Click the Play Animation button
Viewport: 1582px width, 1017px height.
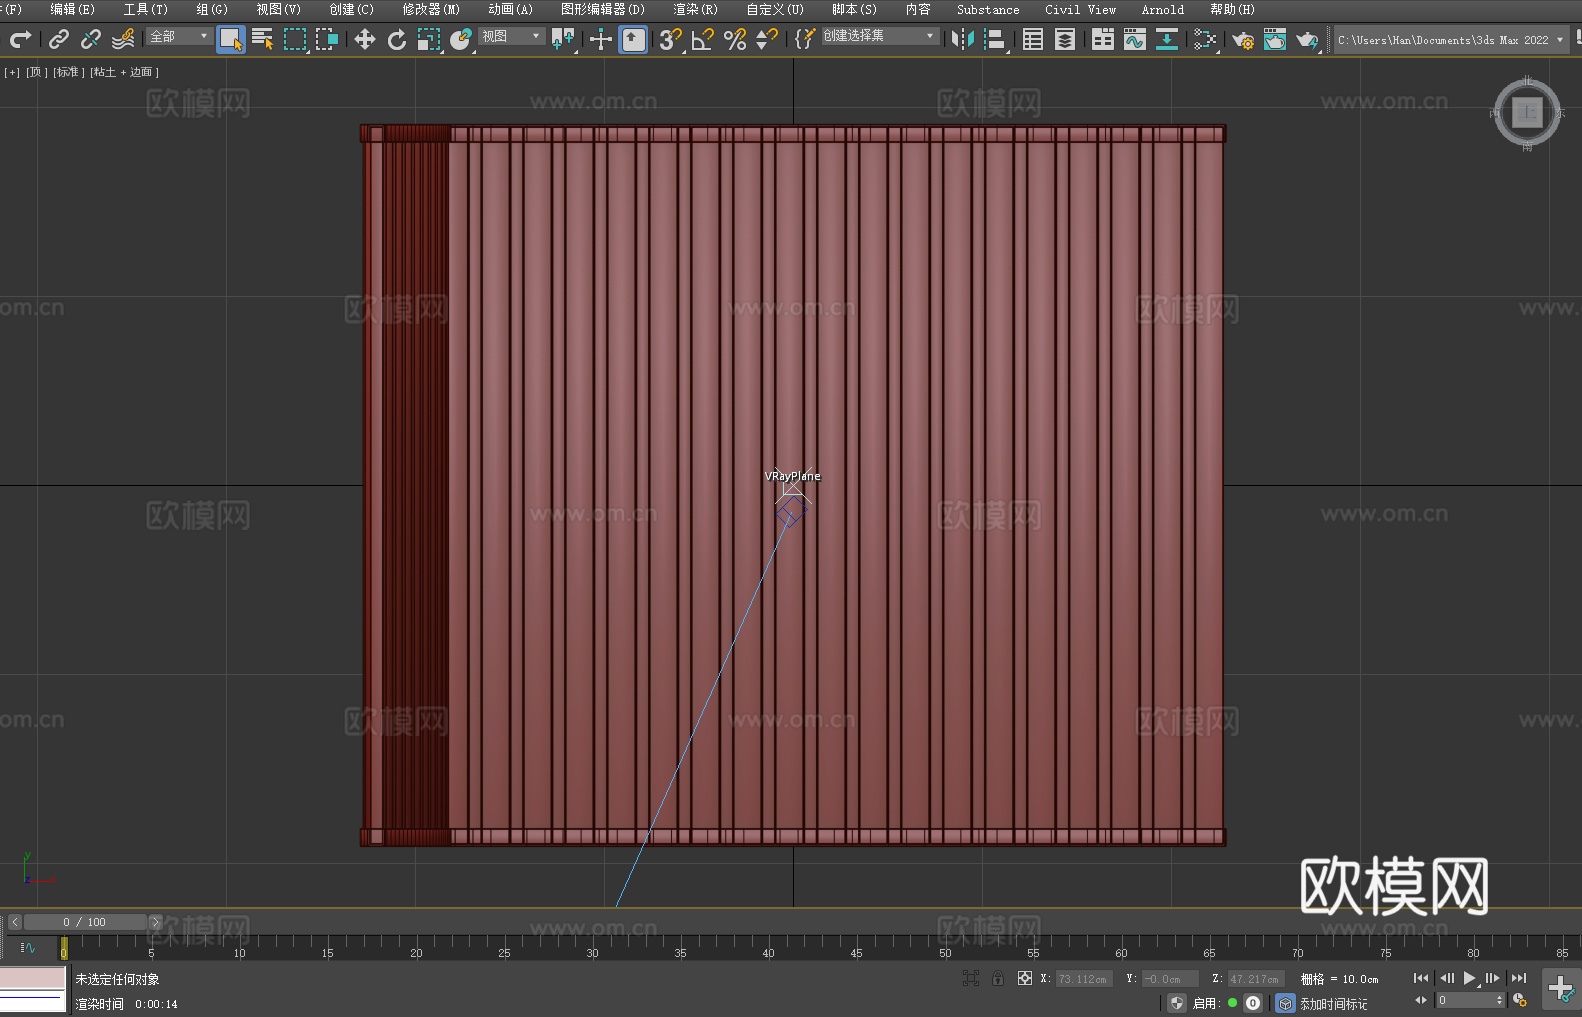pyautogui.click(x=1469, y=978)
